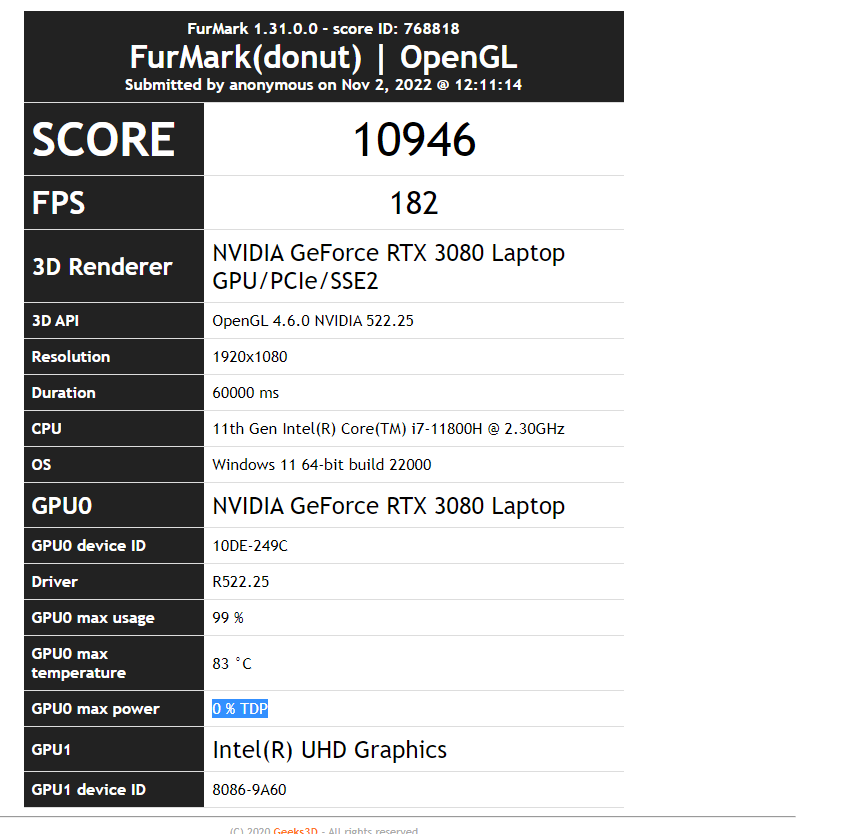Click the '3D Renderer' label
The width and height of the screenshot is (847, 834).
(x=102, y=267)
